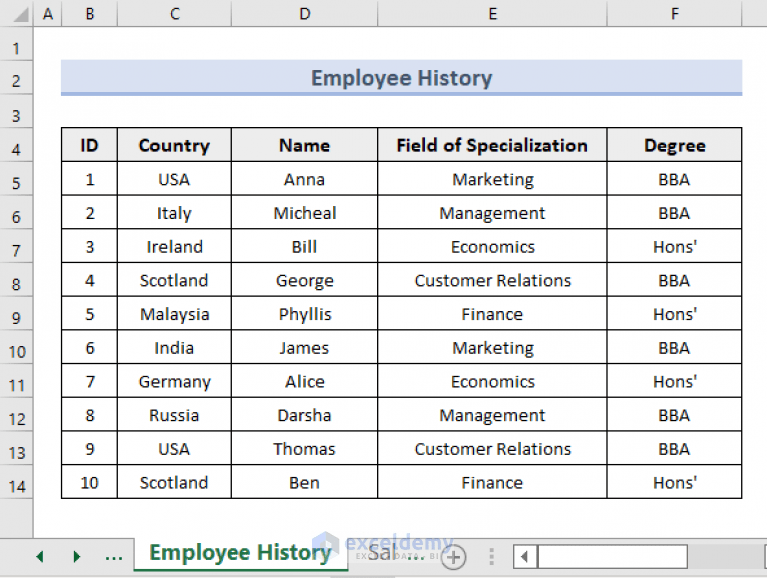
Task: Click horizontal scrollbar left arrow
Action: pyautogui.click(x=525, y=557)
